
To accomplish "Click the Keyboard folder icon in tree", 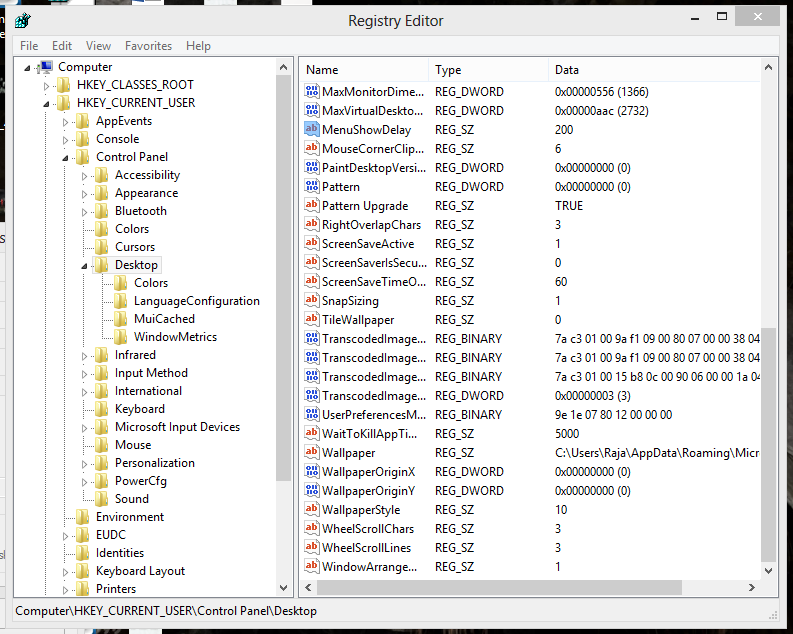I will (102, 409).
